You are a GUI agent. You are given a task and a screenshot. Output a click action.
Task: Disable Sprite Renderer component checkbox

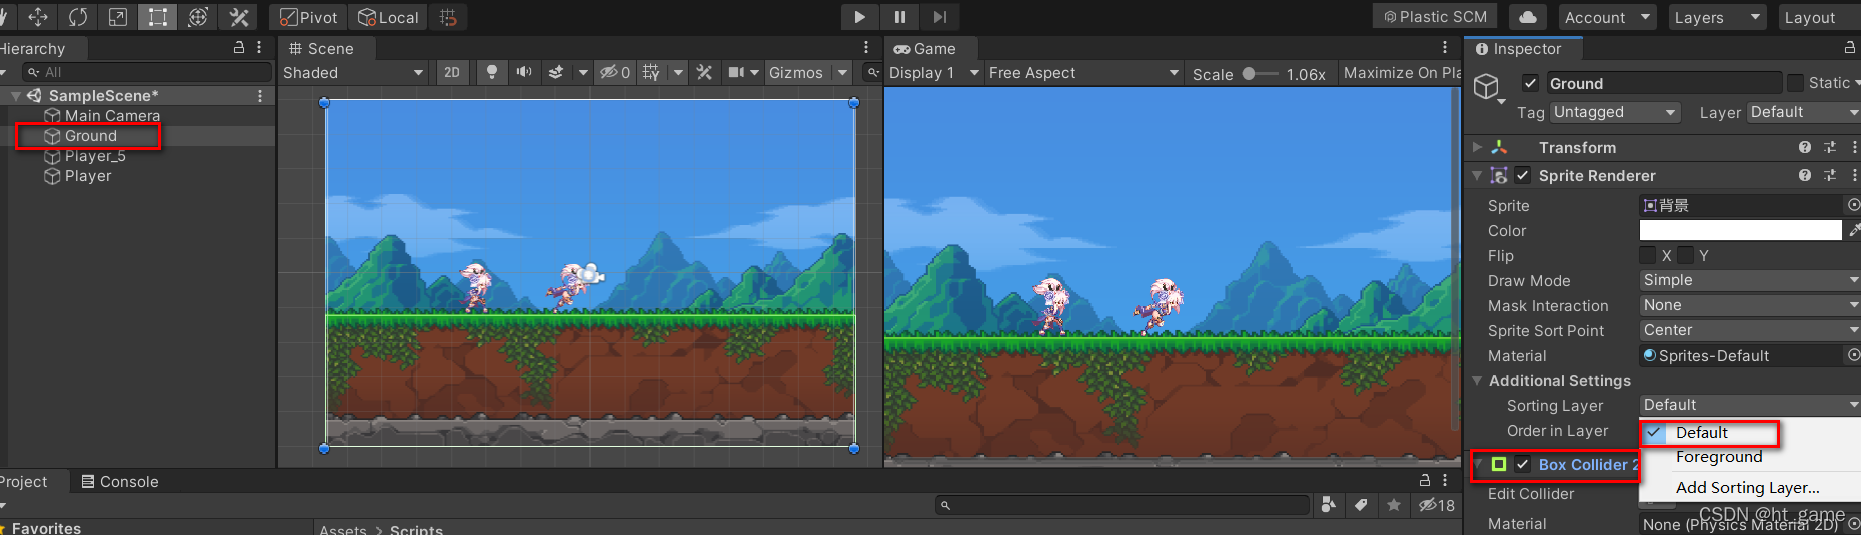tap(1522, 175)
